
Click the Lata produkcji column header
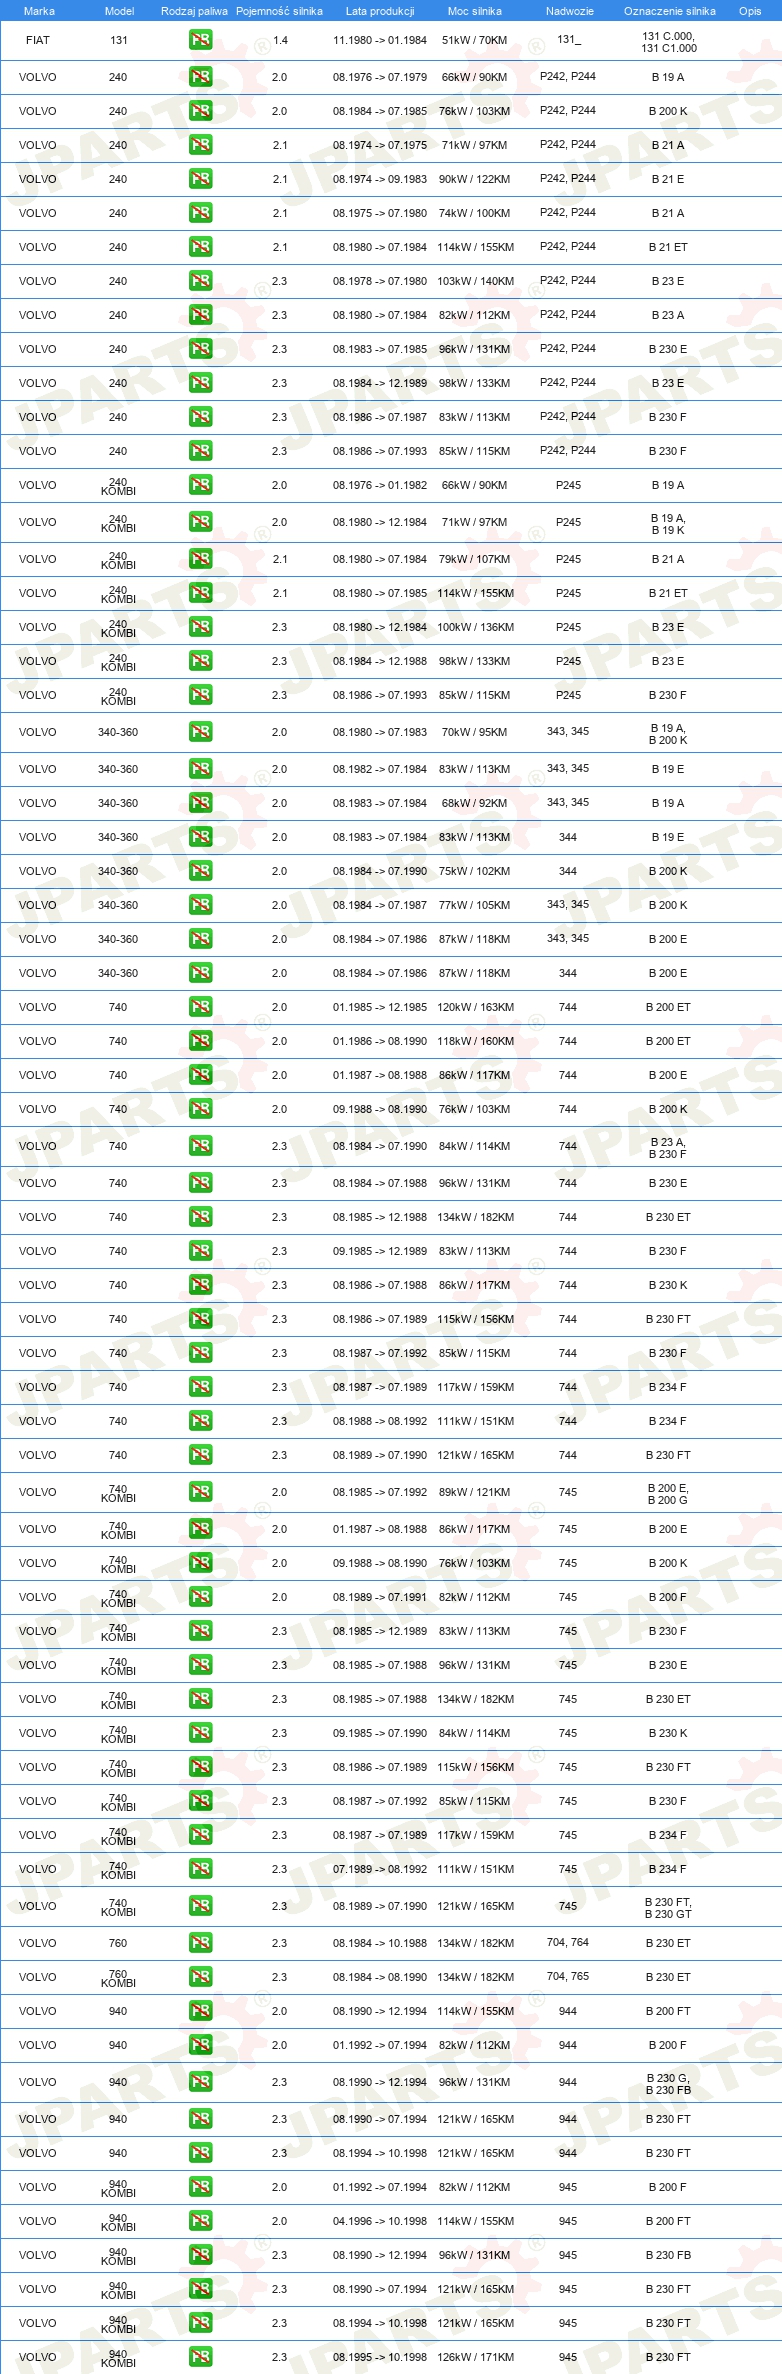[x=380, y=11]
